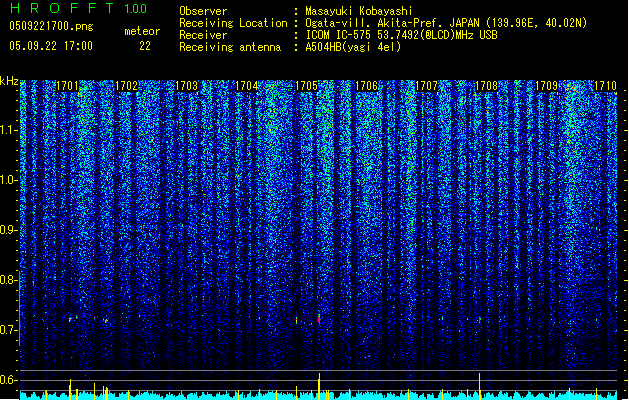Click the 1704 time marker
Viewport: 629px width, 400px height.
click(x=246, y=86)
